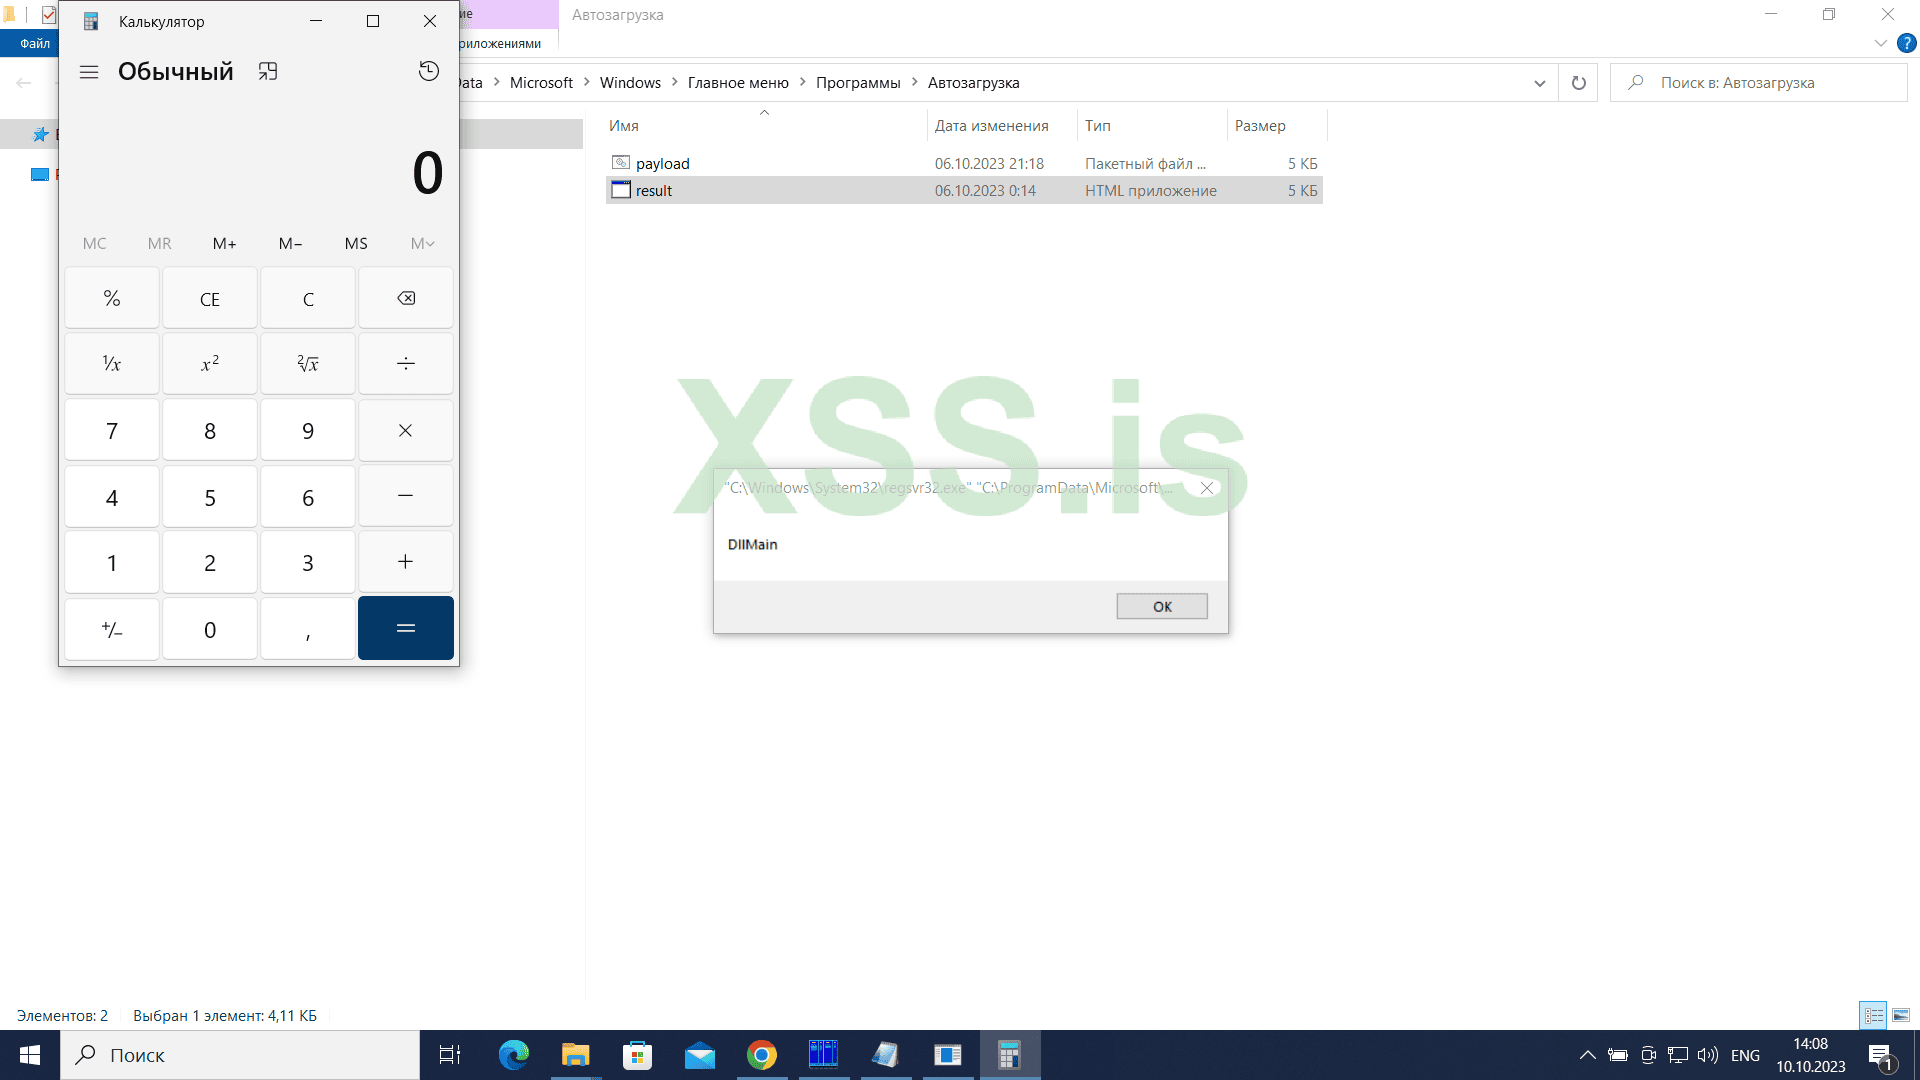
Task: Switch input language from ENG
Action: click(1745, 1054)
